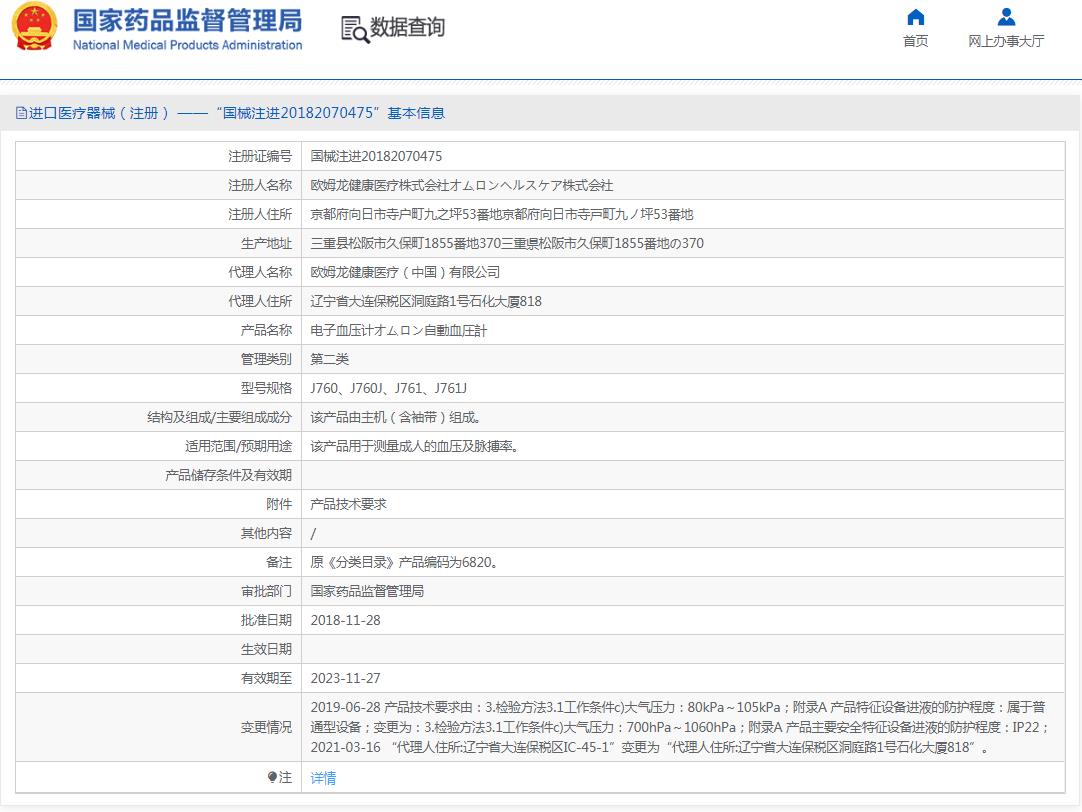Select remark 原《分类目录》产品编码为6820

(x=405, y=562)
